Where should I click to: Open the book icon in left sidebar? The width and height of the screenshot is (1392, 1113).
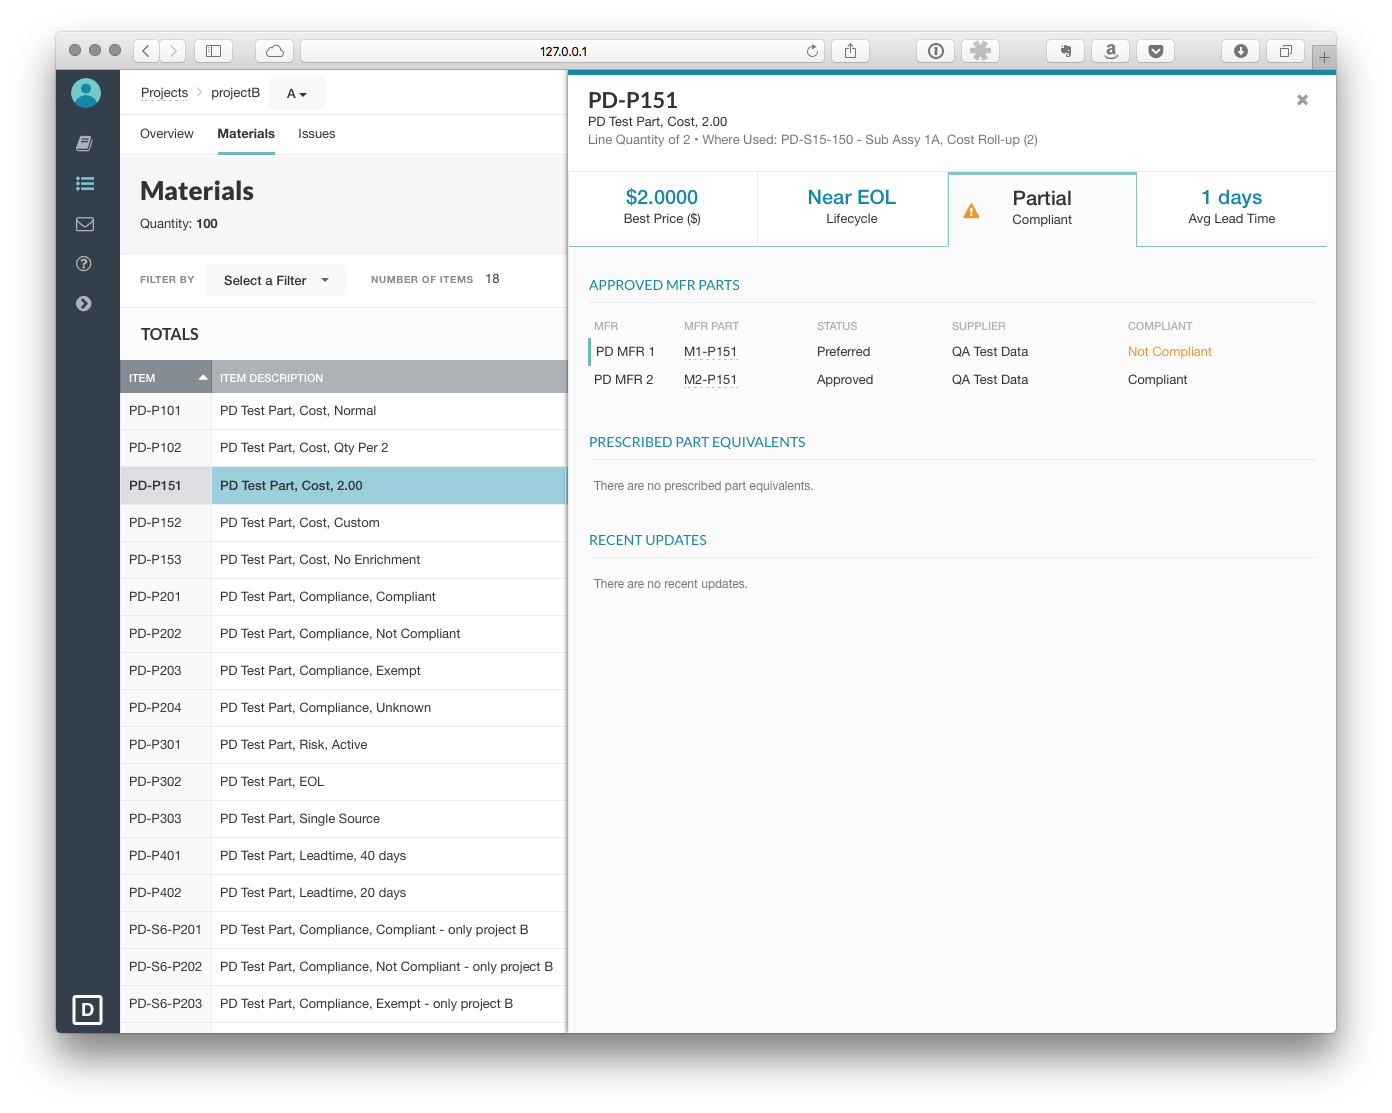tap(85, 143)
